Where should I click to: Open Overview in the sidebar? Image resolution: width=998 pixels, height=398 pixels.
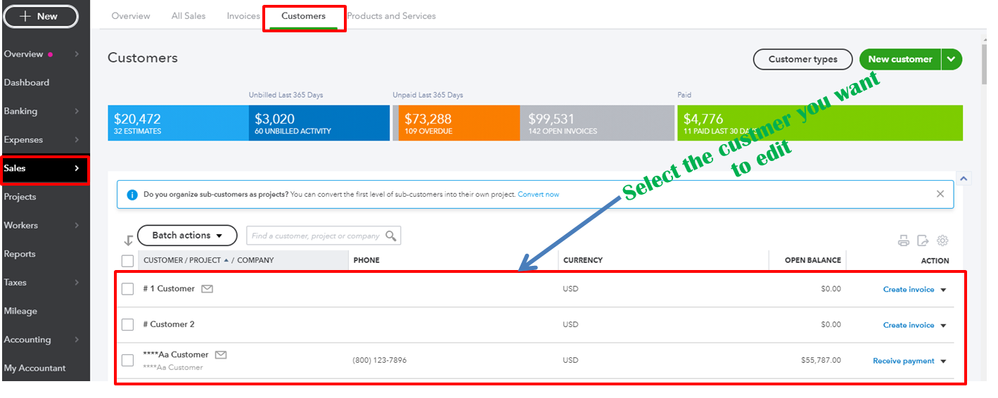(x=24, y=54)
